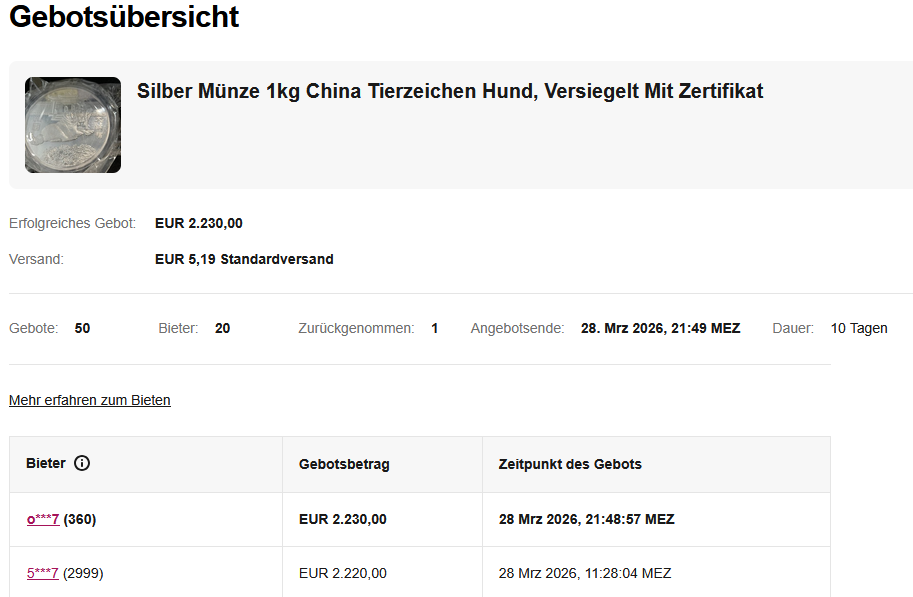Click the EUR 2.220,00 bid amount

[343, 573]
